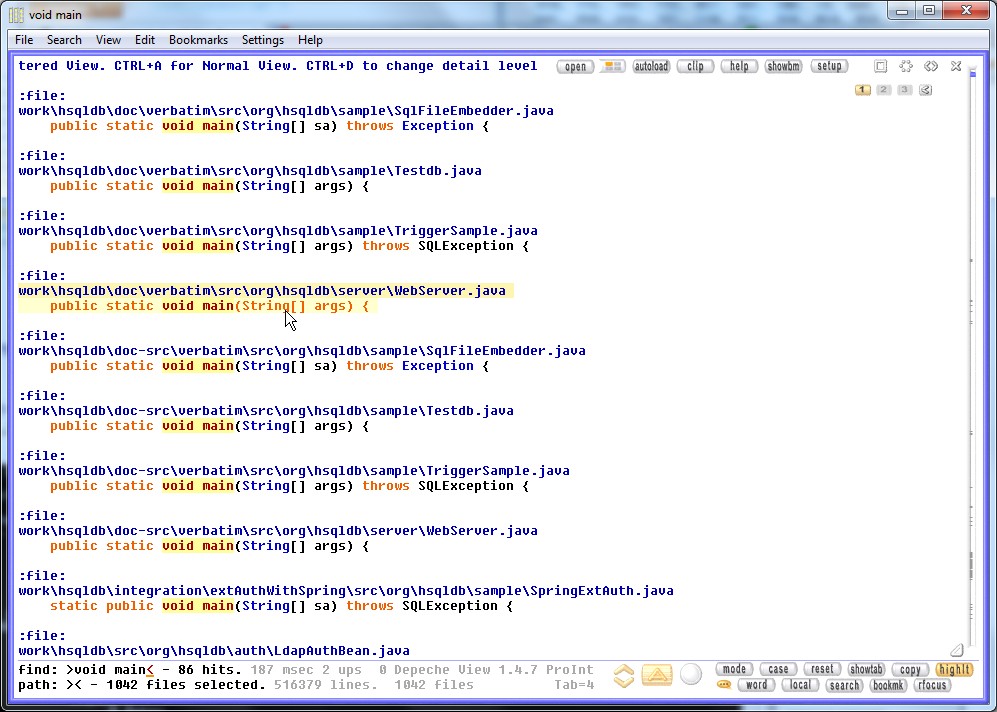Click the X icon in the top toolbar
Viewport: 997px width, 712px height.
point(956,67)
